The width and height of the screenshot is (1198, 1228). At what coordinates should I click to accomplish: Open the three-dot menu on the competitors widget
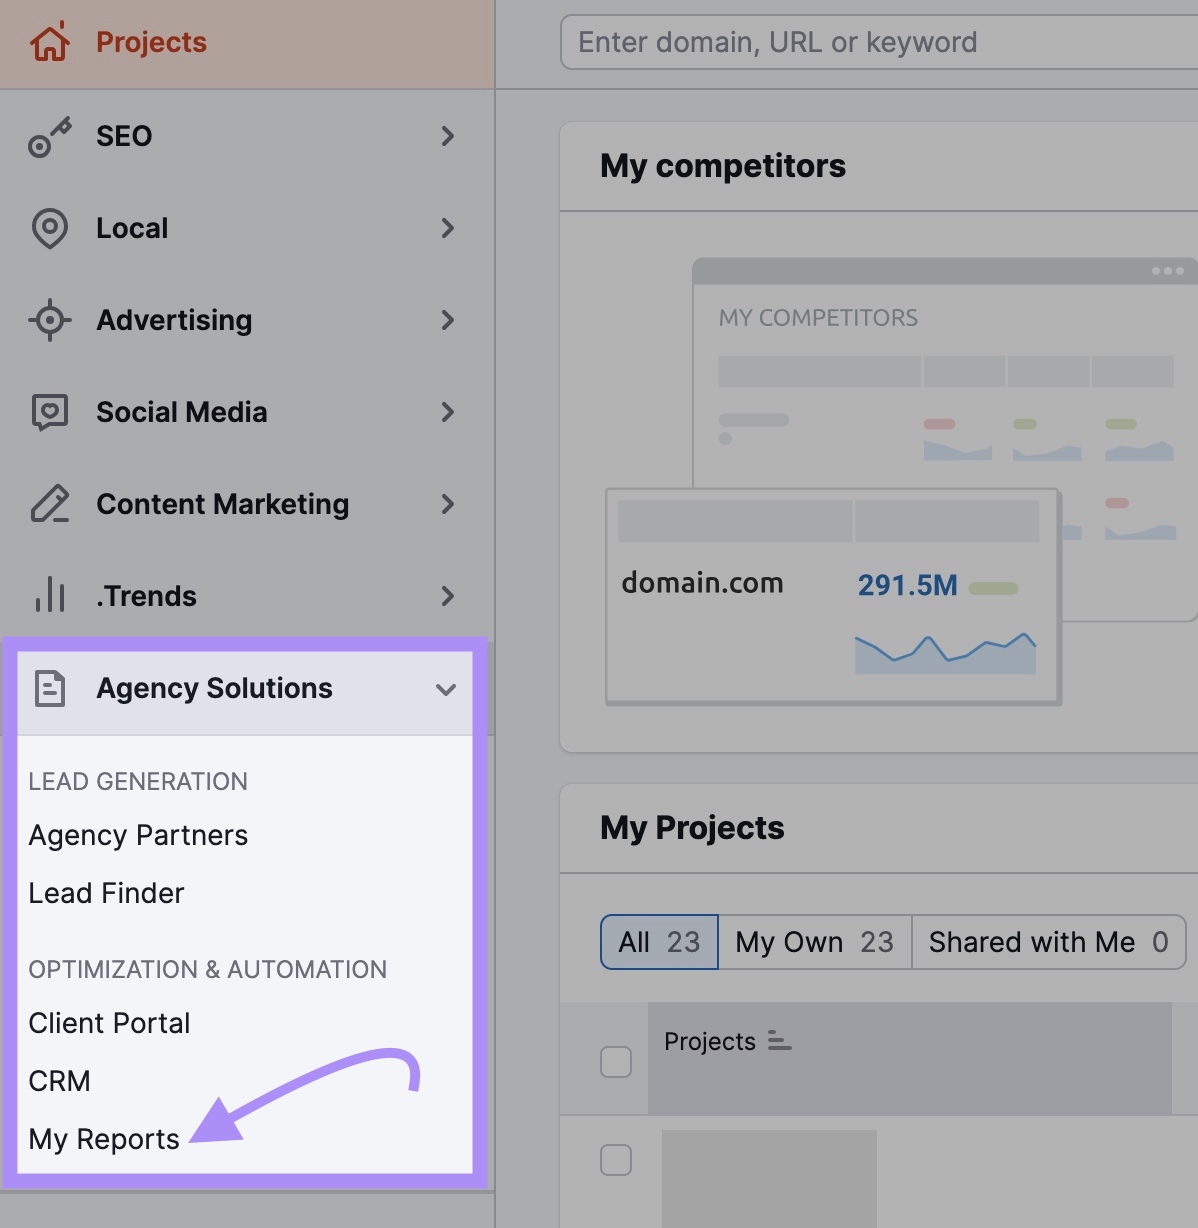1164,271
